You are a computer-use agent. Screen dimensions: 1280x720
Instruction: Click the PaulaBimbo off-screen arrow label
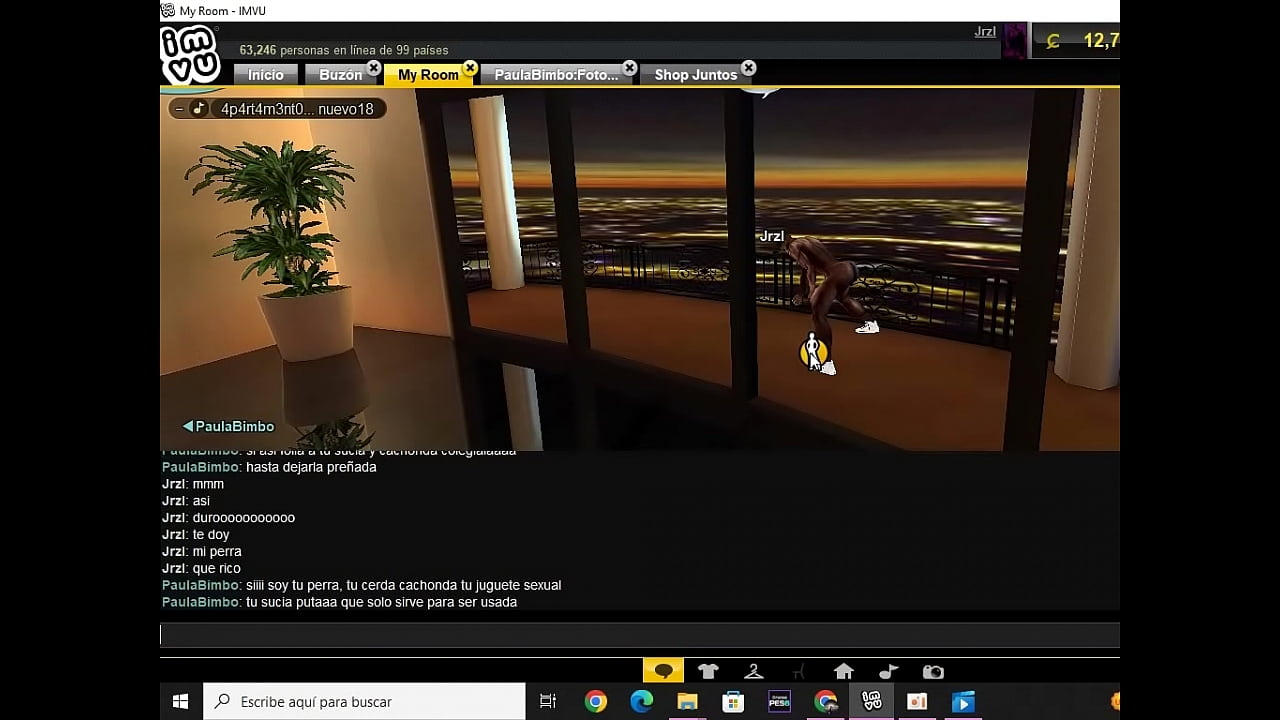[x=228, y=426]
